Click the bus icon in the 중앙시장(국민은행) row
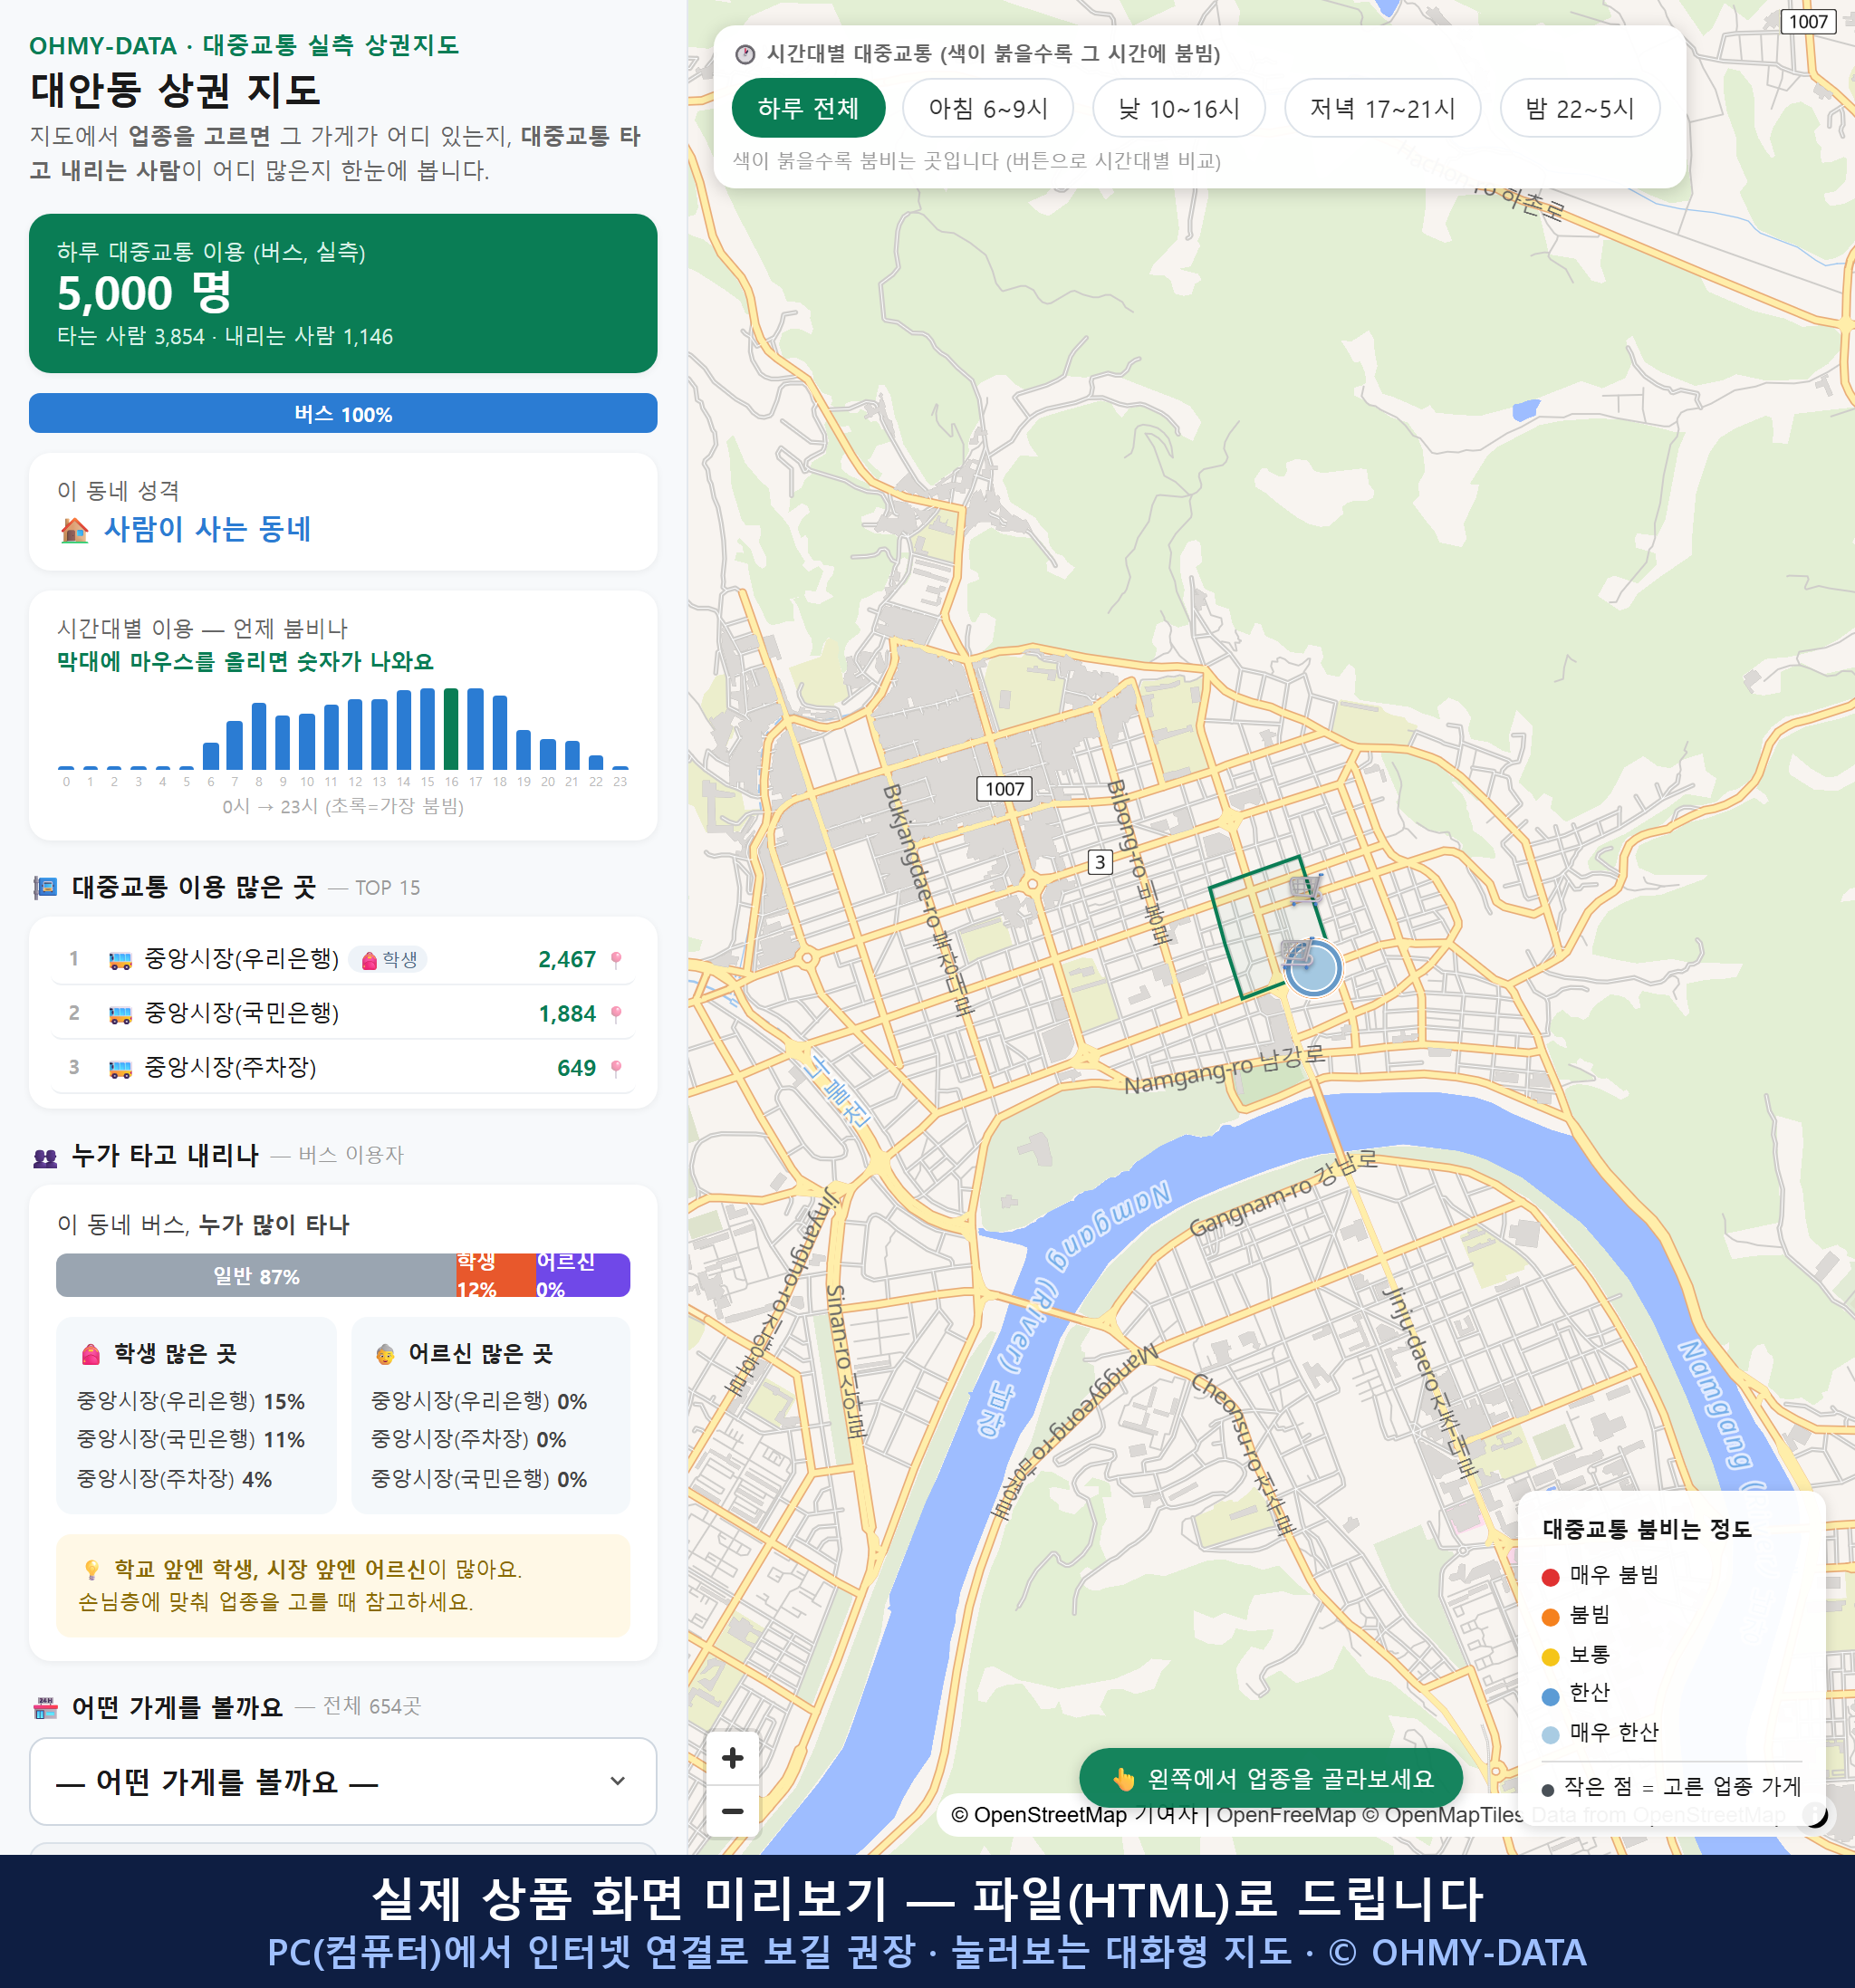Screen dimensions: 1855x1988 [120, 1014]
